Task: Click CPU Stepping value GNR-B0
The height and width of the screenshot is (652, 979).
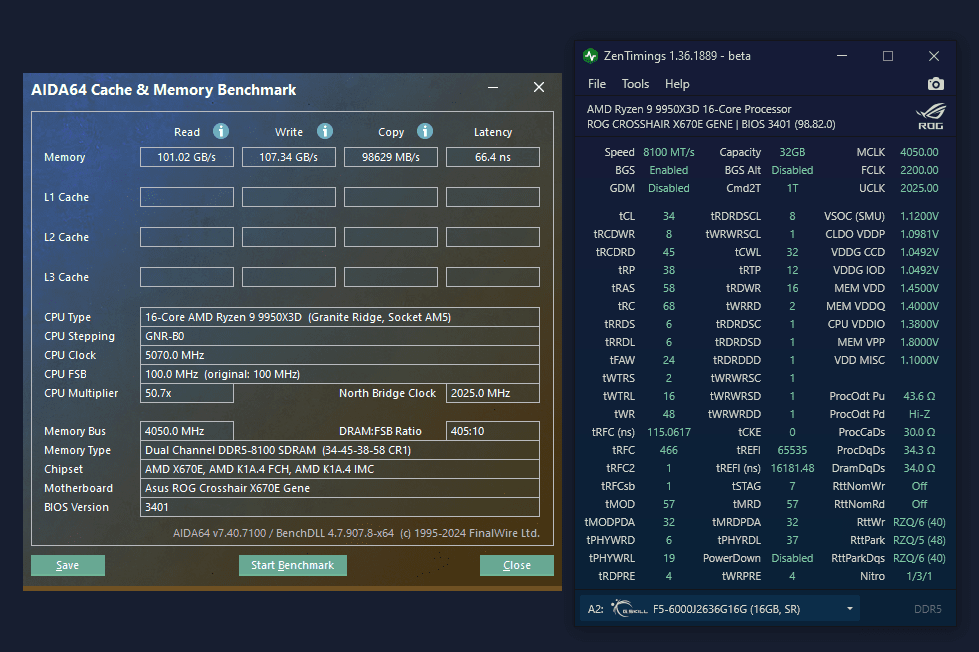Action: [340, 336]
